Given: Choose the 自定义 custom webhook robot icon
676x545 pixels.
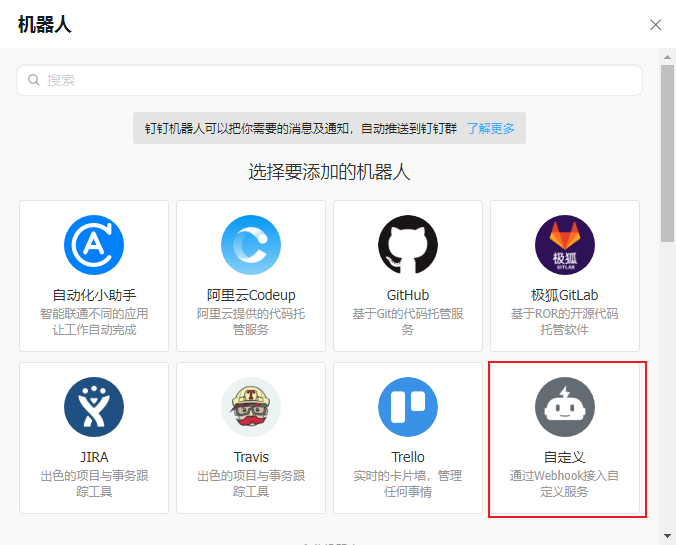Looking at the screenshot, I should click(x=565, y=407).
